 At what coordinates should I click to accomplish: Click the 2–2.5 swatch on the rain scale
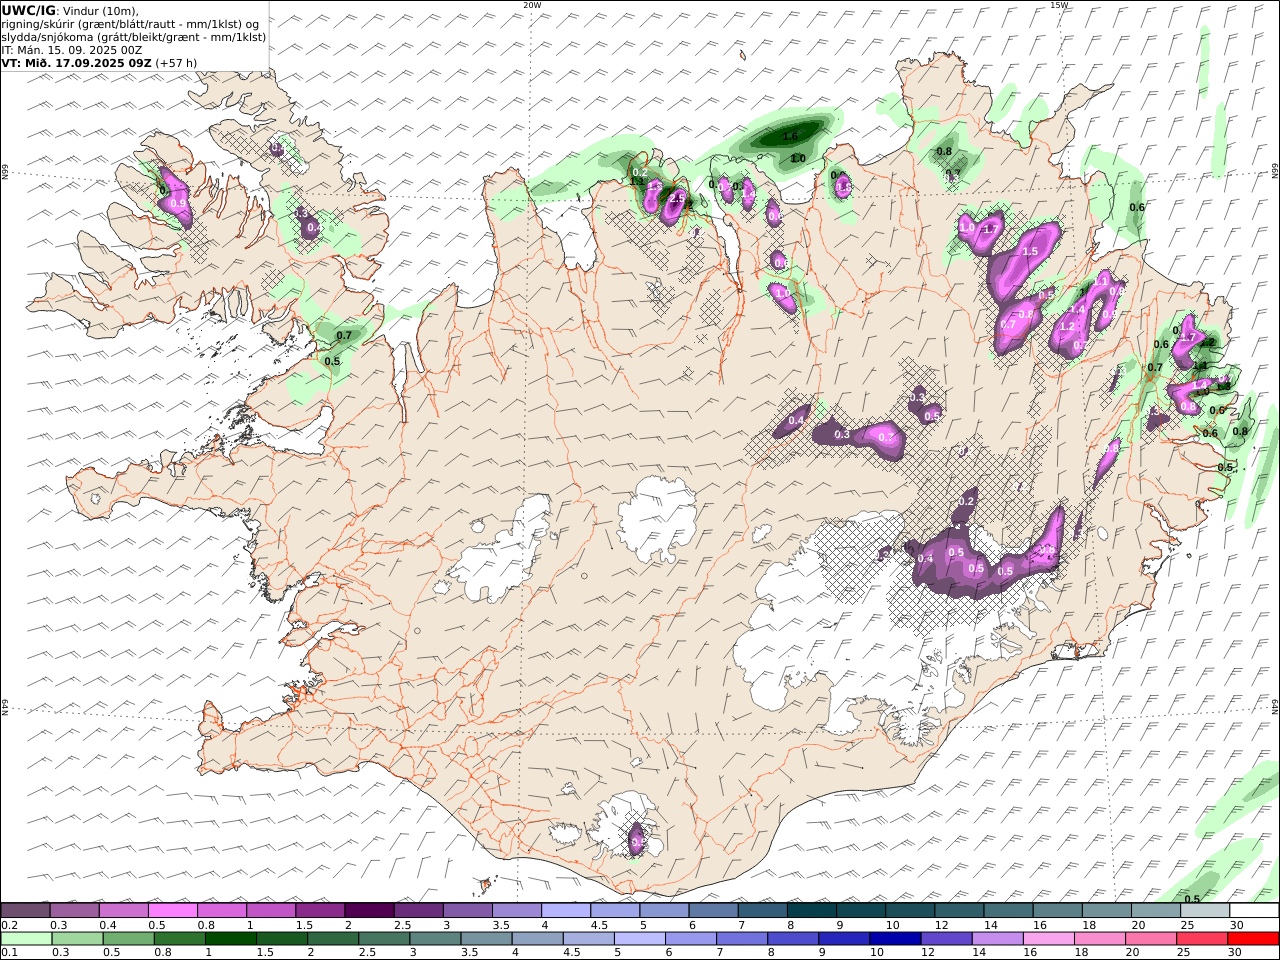(x=333, y=939)
